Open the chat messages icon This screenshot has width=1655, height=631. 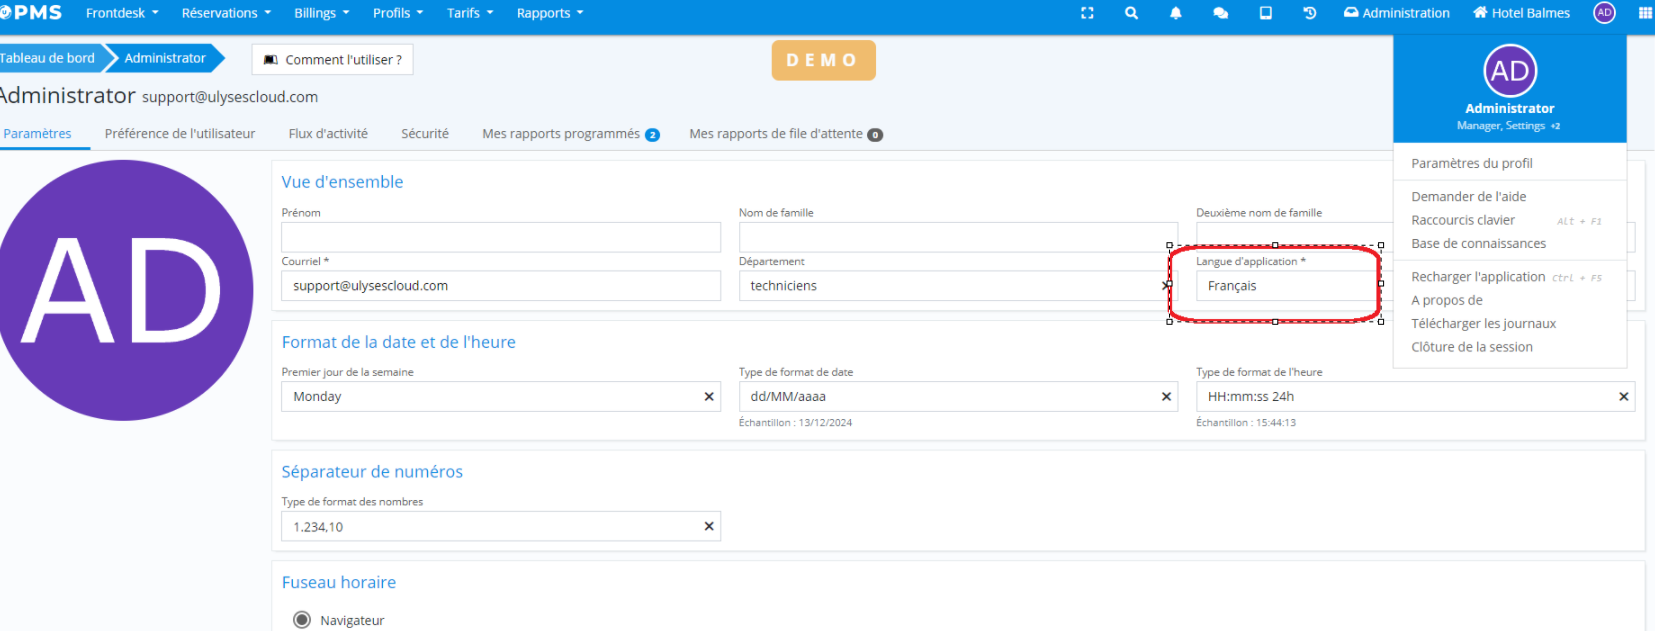point(1220,13)
